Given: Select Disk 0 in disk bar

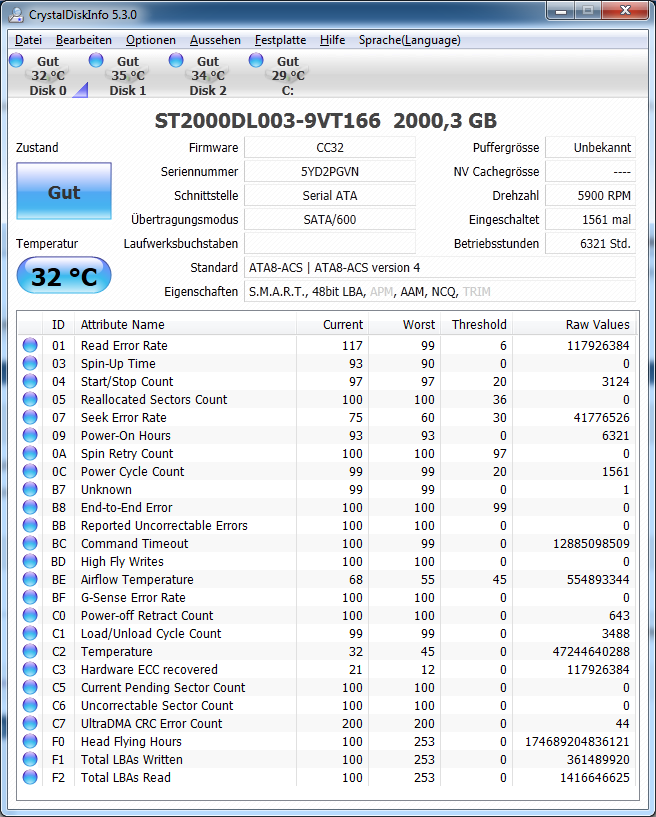Looking at the screenshot, I should [47, 76].
